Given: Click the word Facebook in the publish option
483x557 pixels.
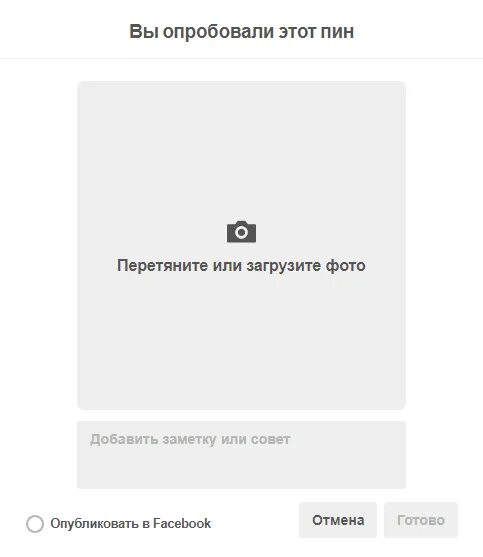Looking at the screenshot, I should click(182, 523).
